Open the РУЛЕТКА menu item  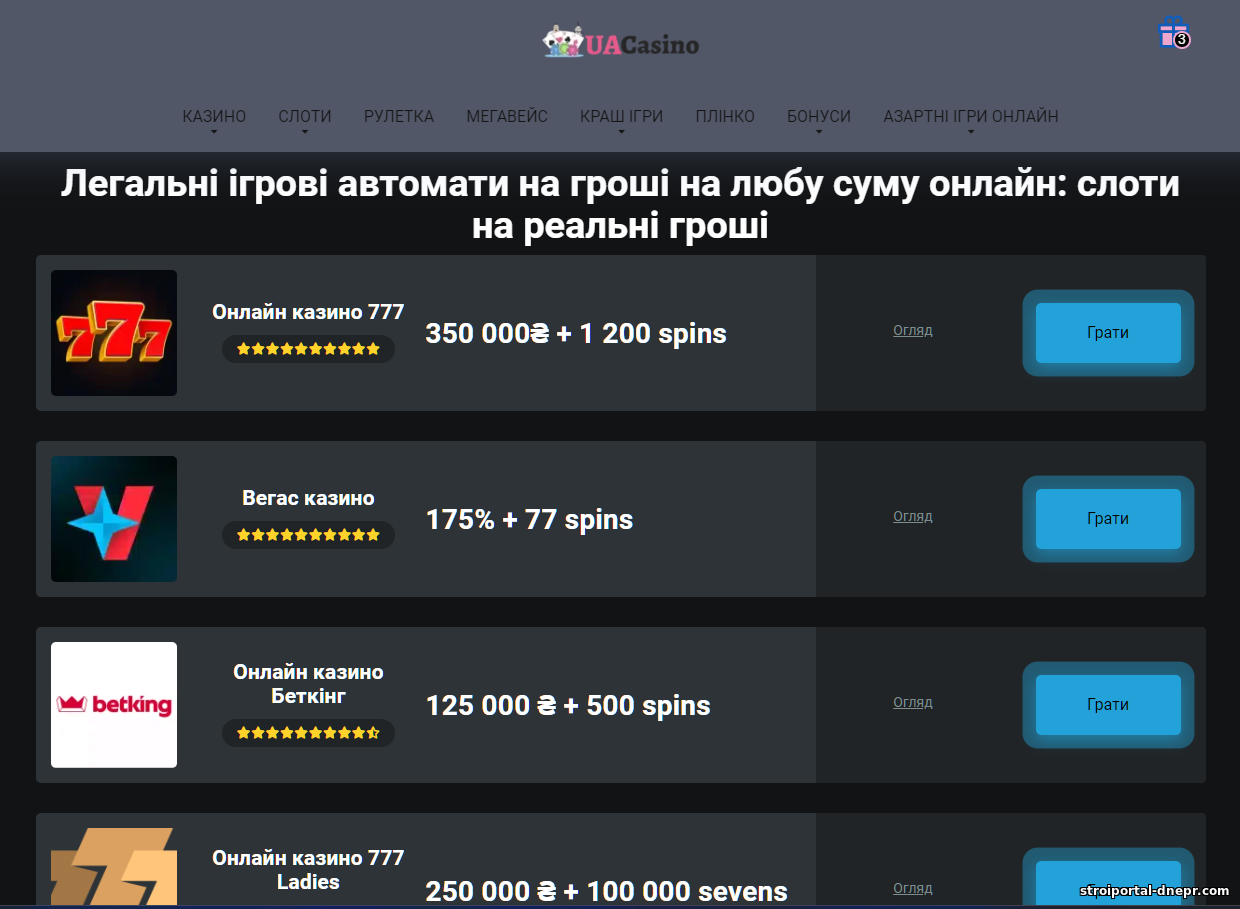399,117
